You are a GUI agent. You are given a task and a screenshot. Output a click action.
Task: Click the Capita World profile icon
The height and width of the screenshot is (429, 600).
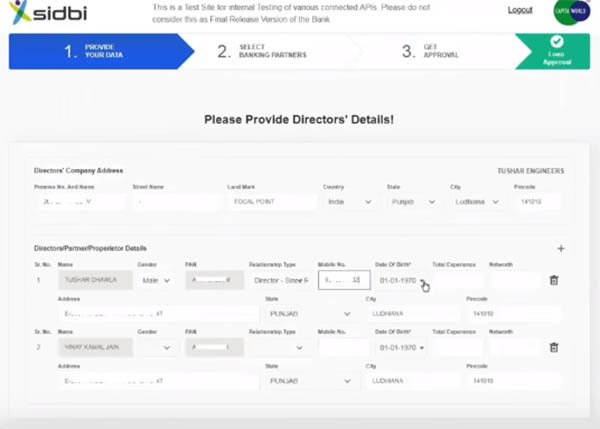point(566,12)
